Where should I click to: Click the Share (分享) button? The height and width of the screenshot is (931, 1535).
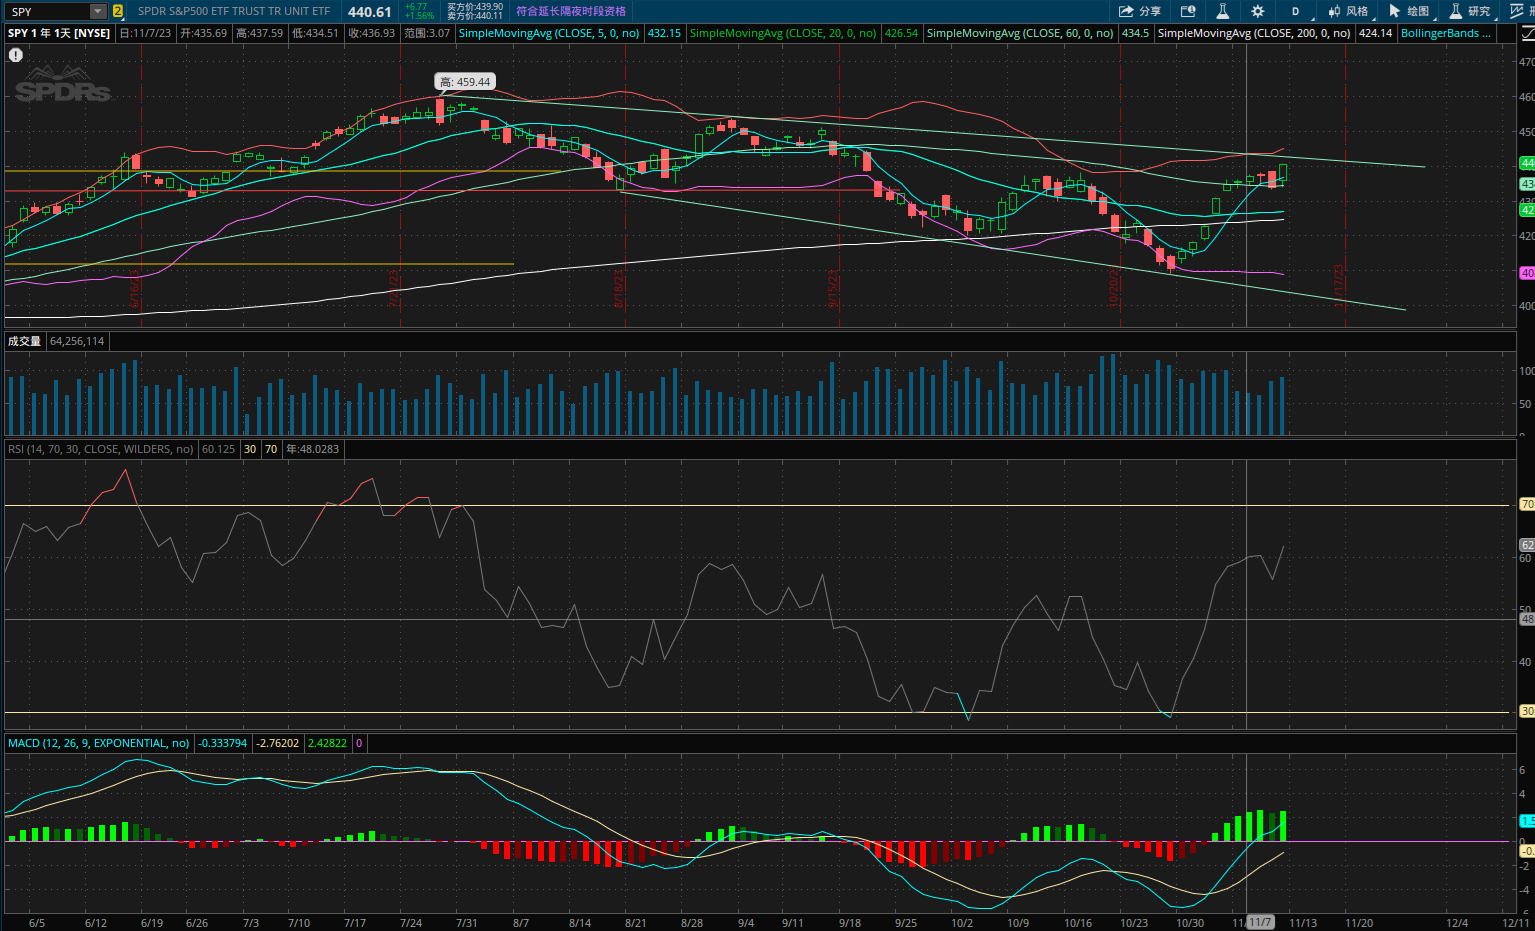tap(1140, 11)
